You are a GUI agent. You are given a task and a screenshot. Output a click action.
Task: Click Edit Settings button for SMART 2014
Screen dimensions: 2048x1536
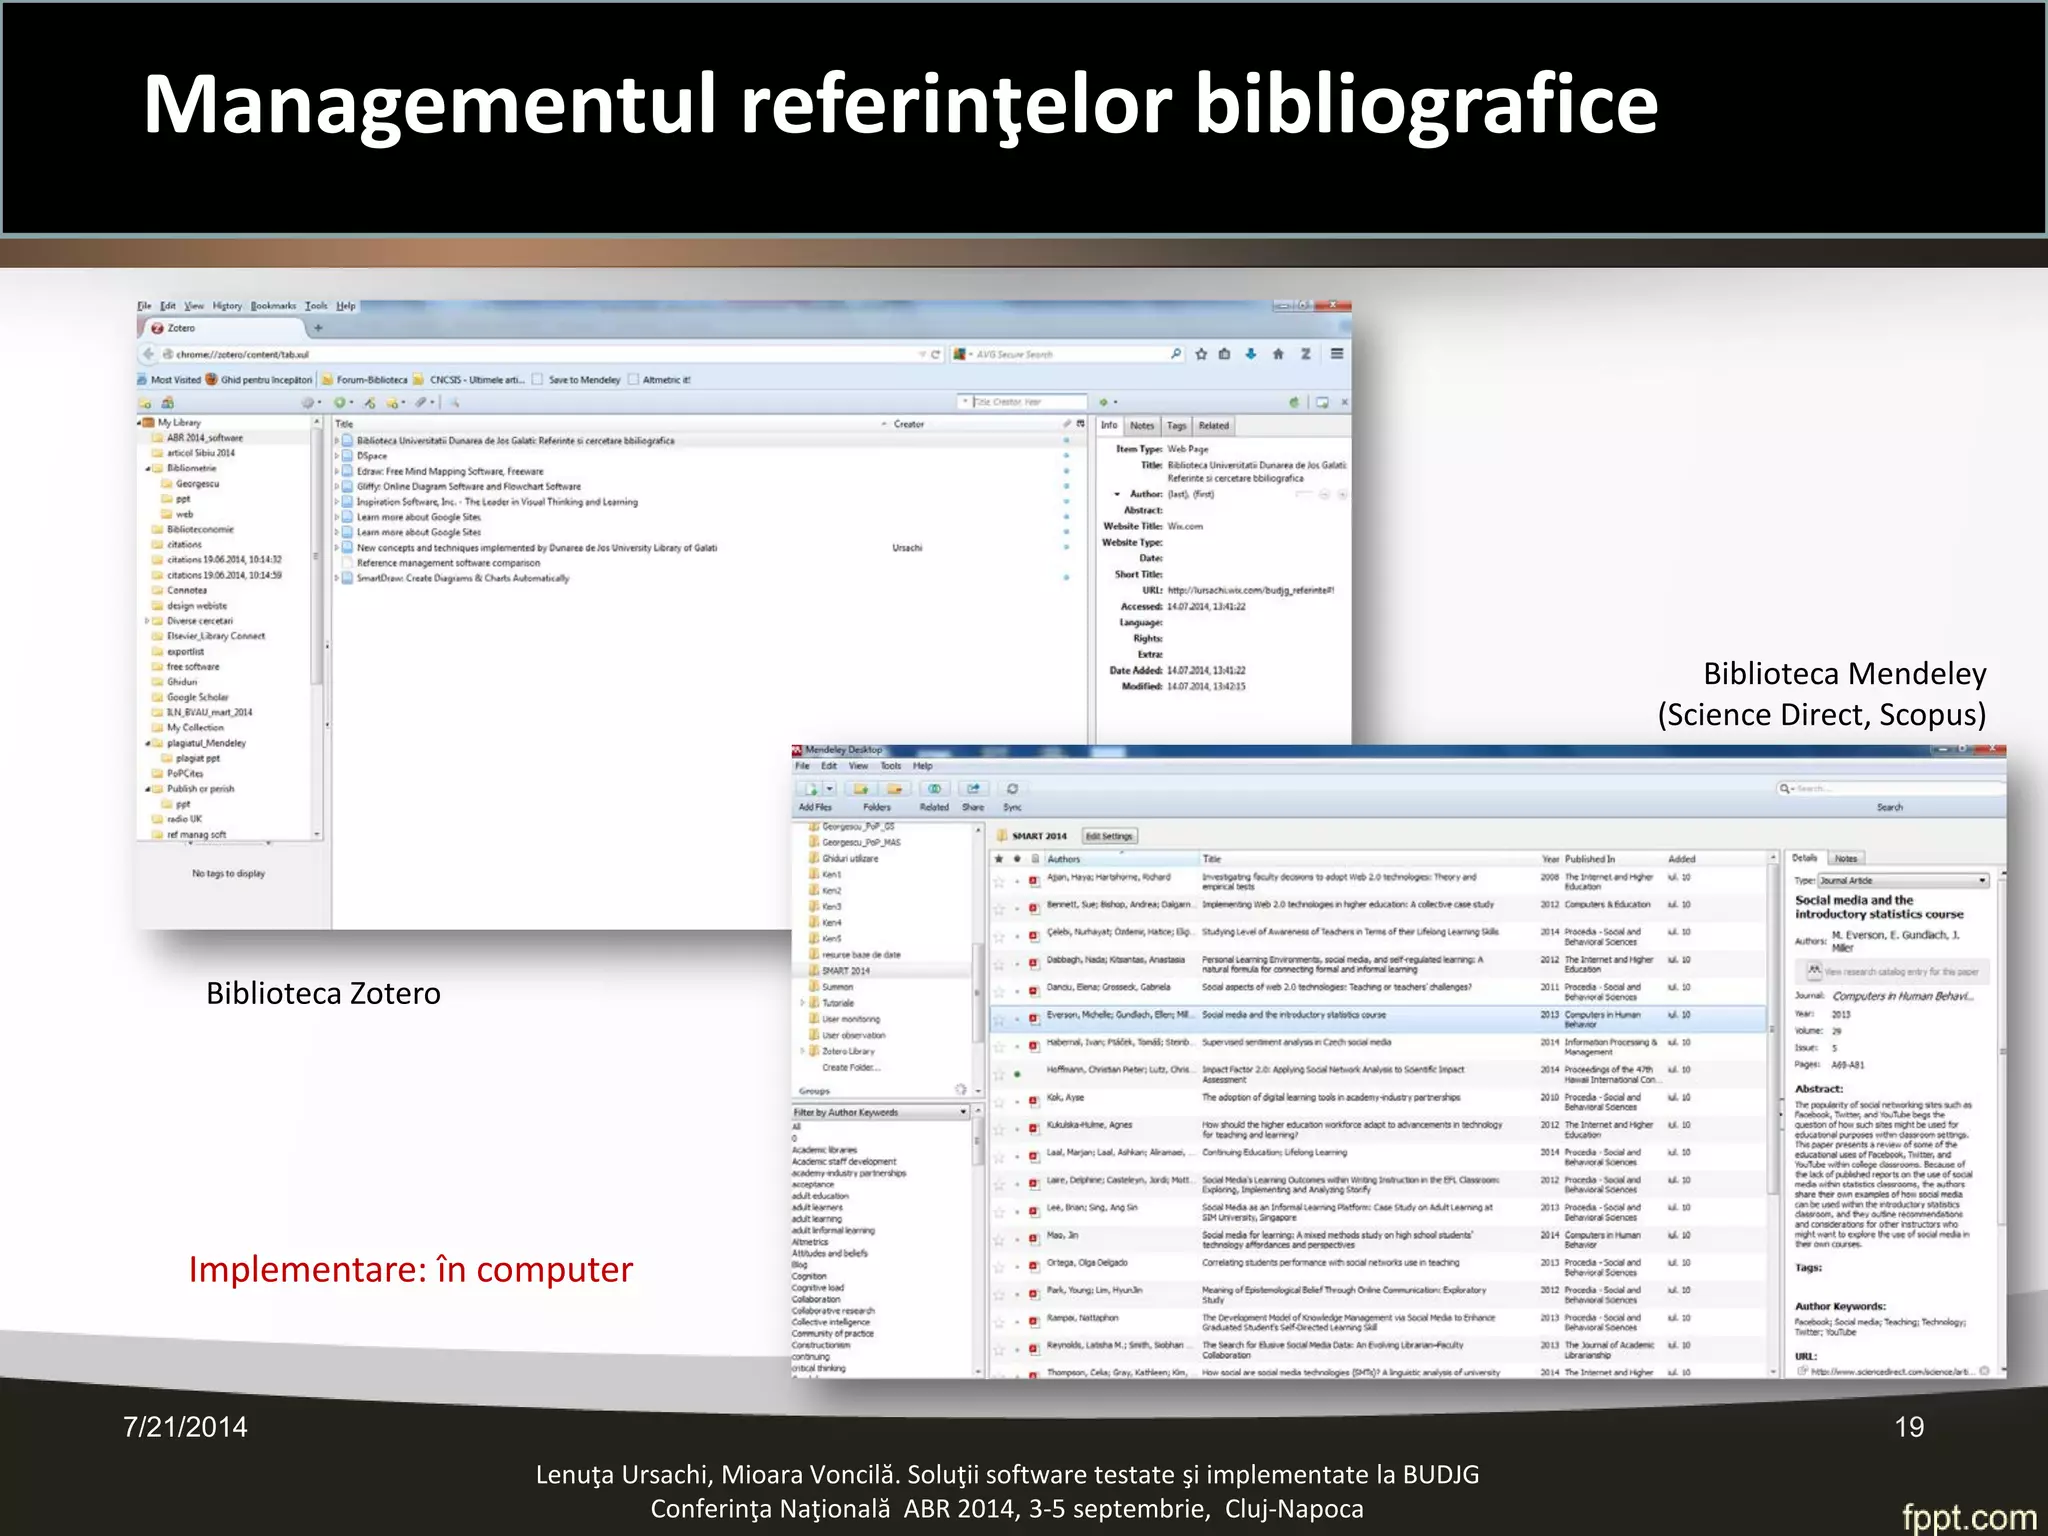click(1109, 836)
